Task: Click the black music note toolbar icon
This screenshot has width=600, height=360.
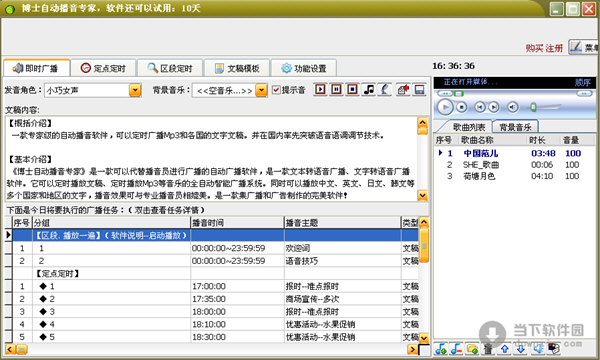Action: pos(368,90)
